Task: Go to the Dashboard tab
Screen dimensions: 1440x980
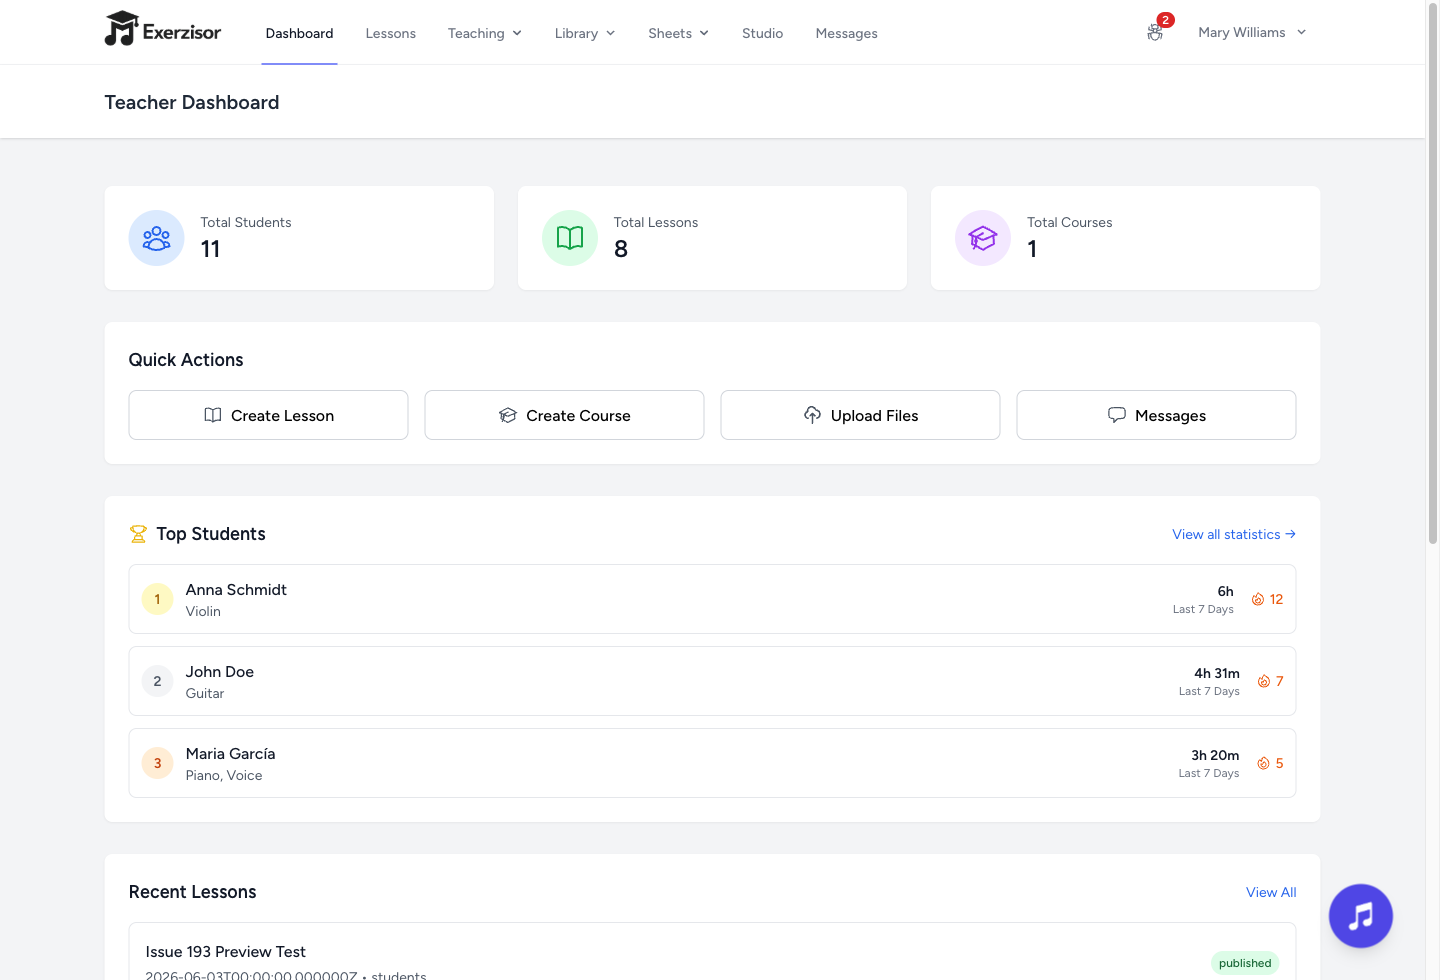Action: pyautogui.click(x=299, y=33)
